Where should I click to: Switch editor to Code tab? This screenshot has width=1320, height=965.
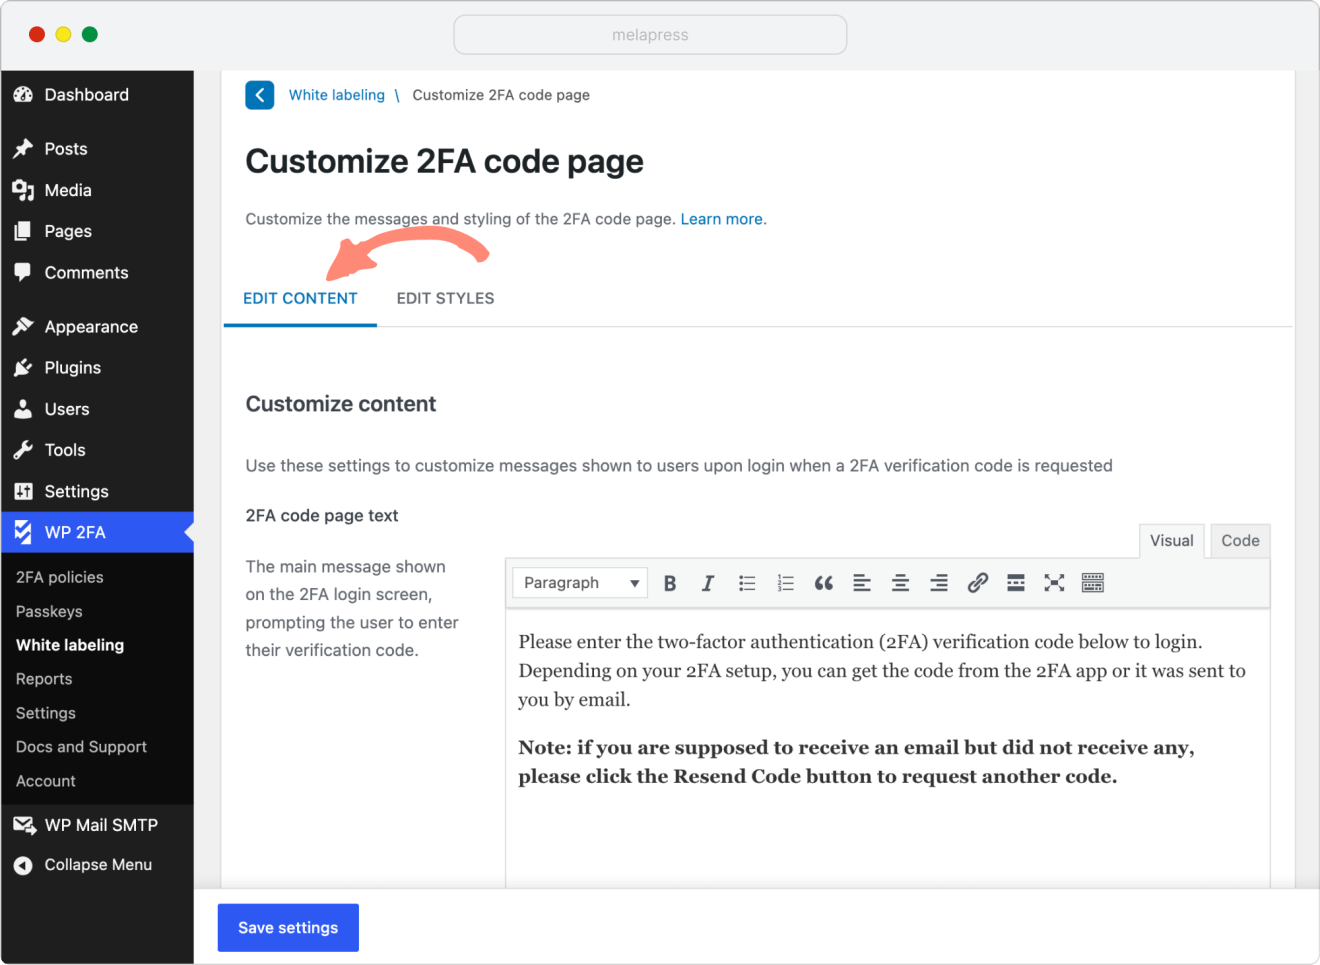coord(1240,541)
